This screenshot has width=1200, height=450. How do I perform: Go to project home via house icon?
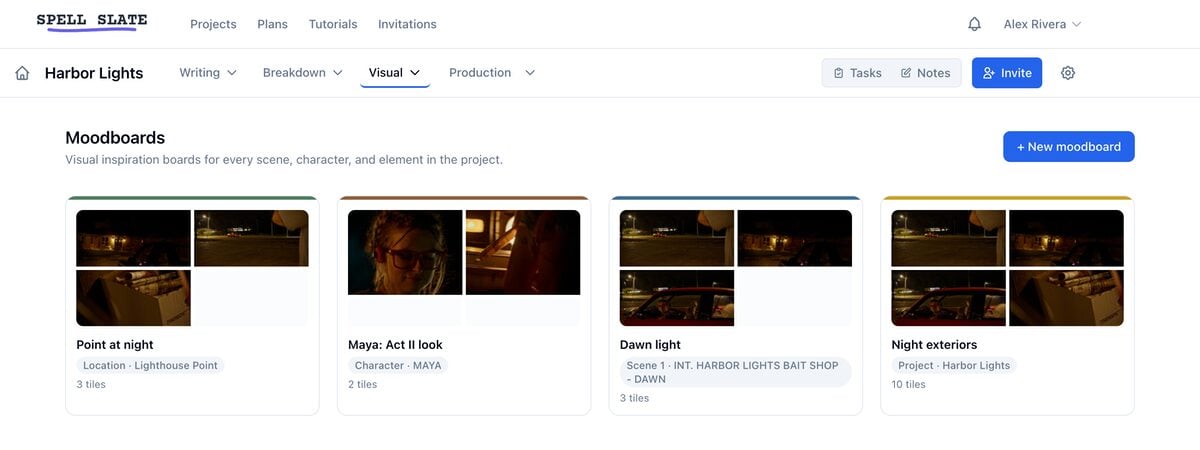(x=22, y=73)
